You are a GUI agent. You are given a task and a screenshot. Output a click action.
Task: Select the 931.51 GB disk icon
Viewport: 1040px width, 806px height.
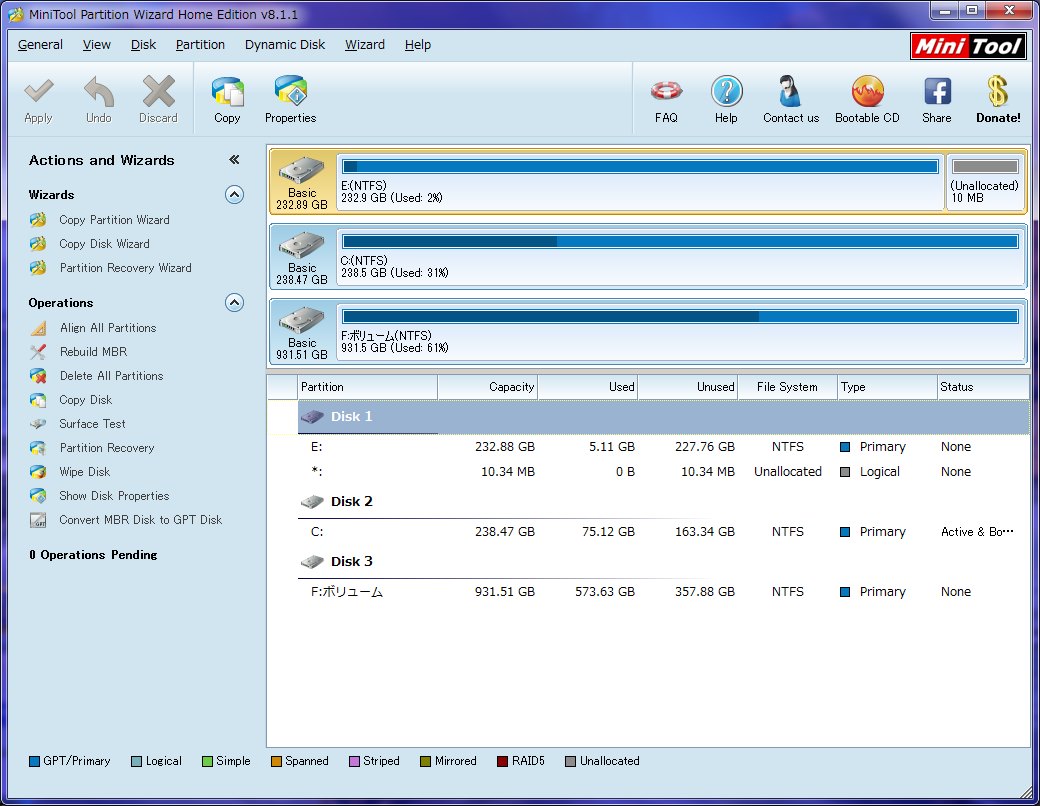pyautogui.click(x=301, y=332)
